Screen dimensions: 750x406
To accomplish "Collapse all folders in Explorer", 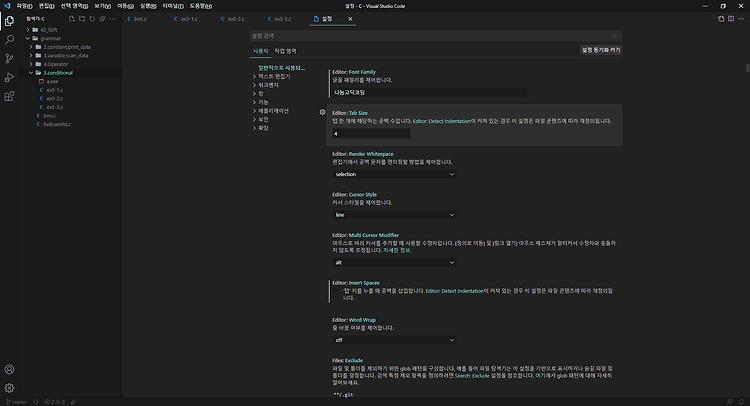I will (102, 19).
